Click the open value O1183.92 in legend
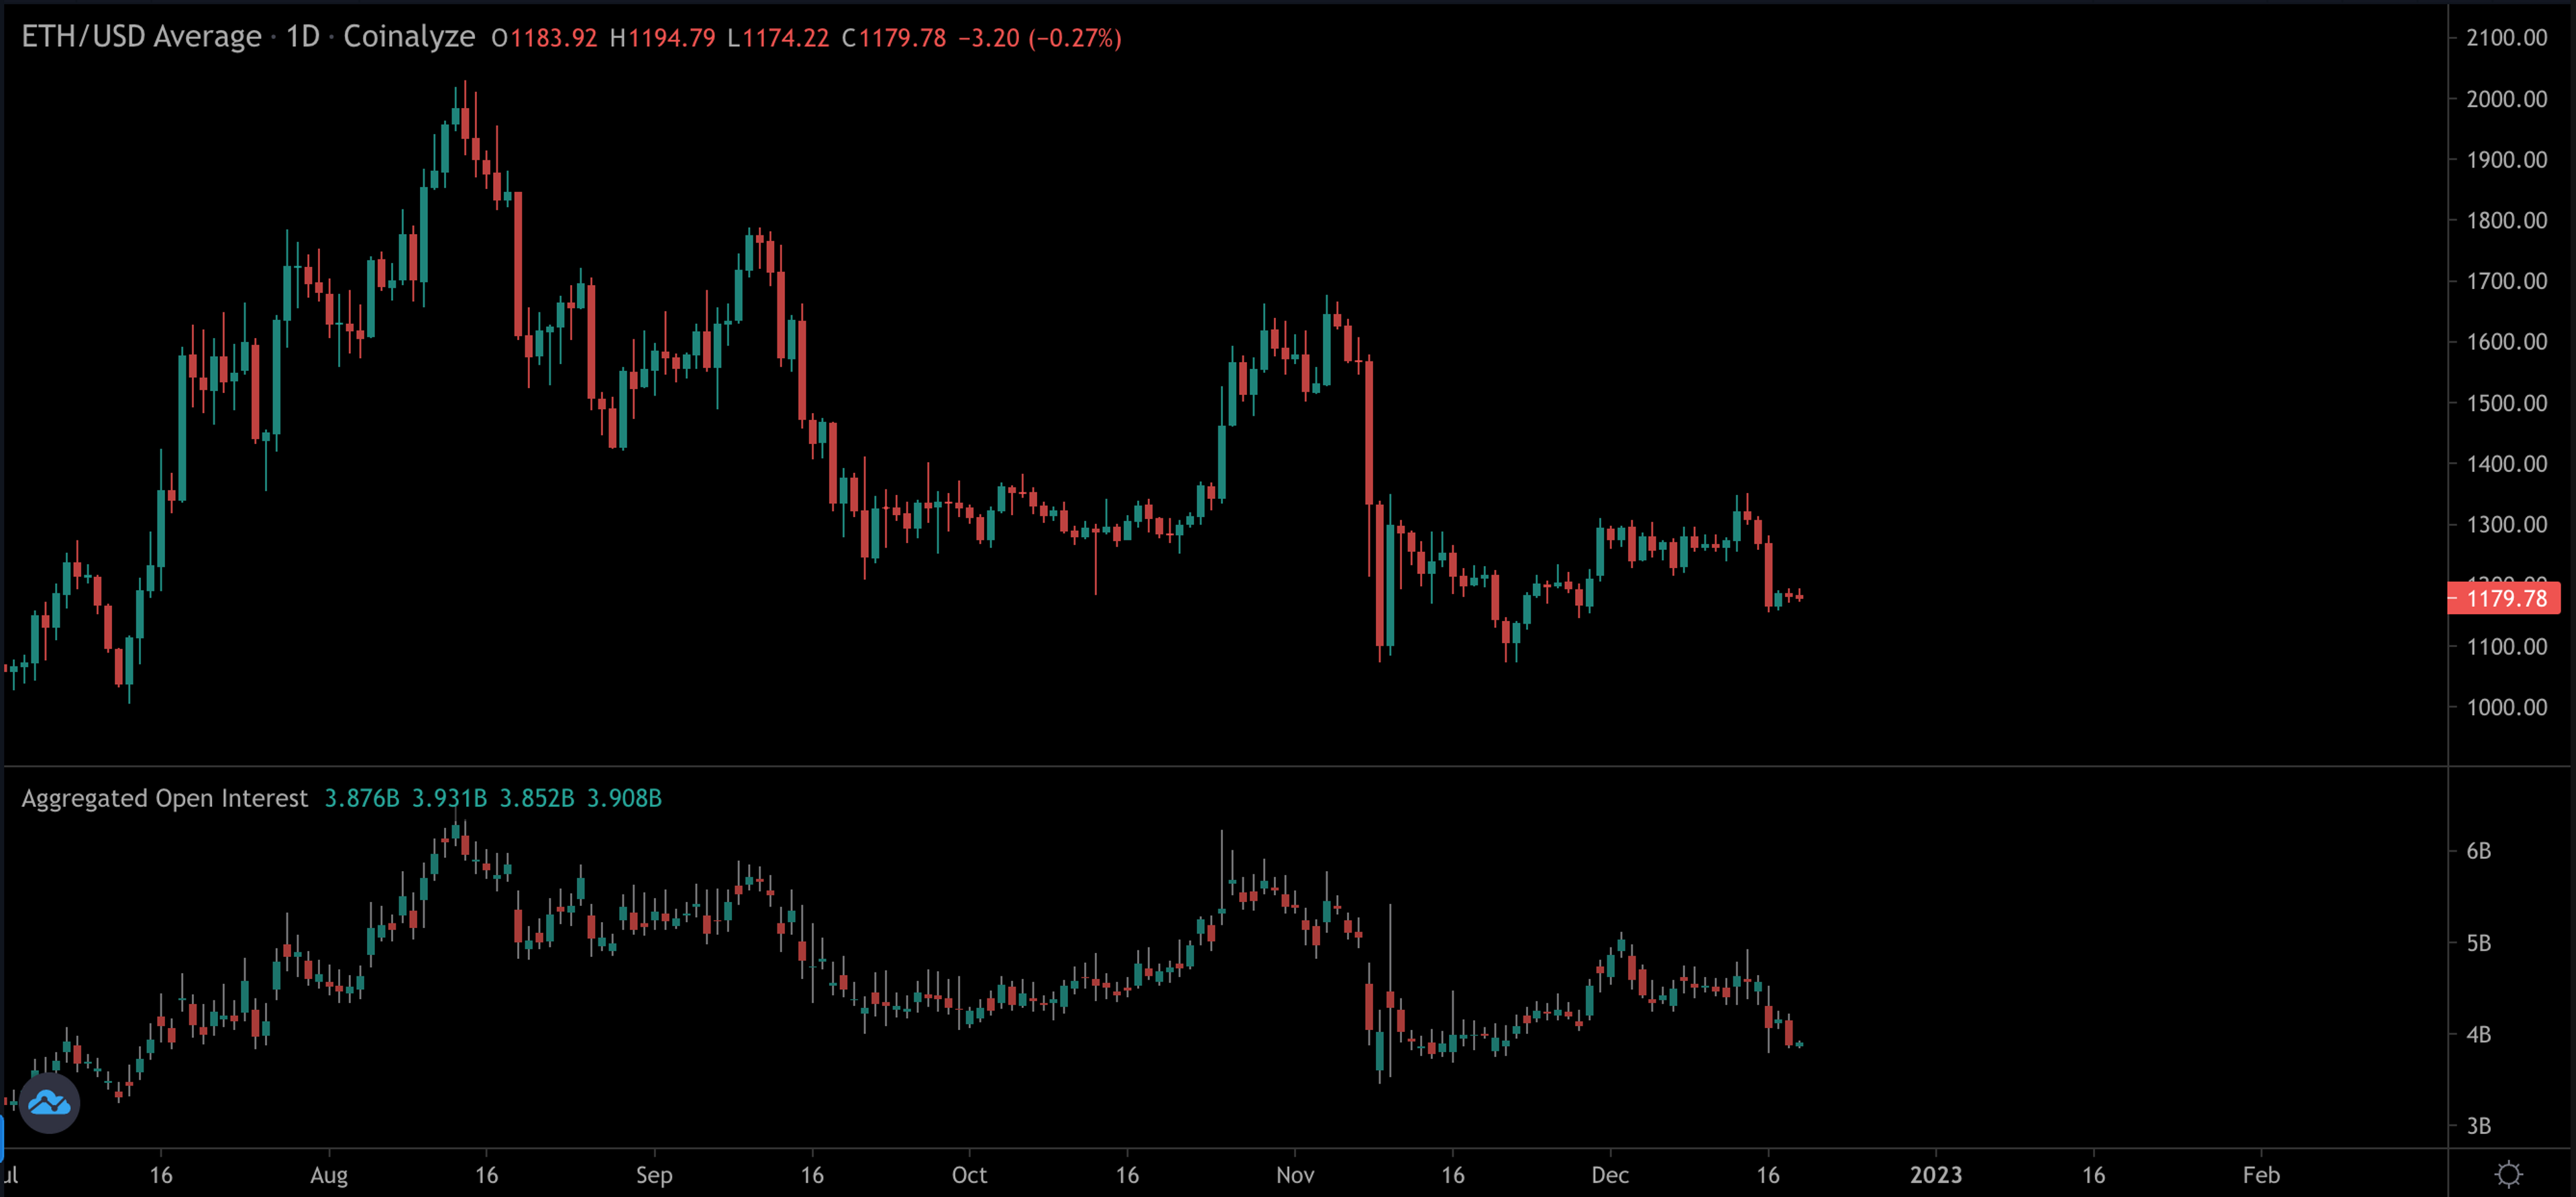This screenshot has height=1197, width=2576. point(544,38)
